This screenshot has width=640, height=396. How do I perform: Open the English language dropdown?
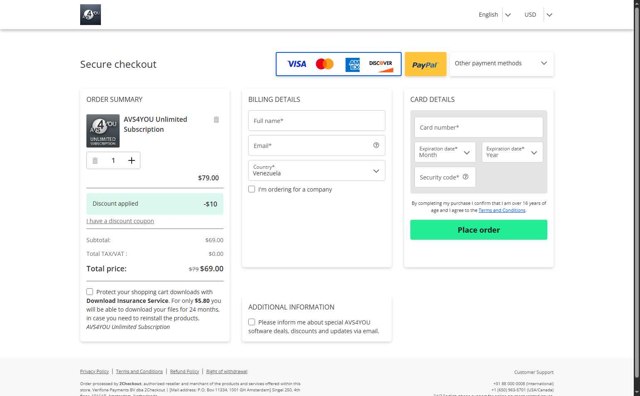pos(494,15)
